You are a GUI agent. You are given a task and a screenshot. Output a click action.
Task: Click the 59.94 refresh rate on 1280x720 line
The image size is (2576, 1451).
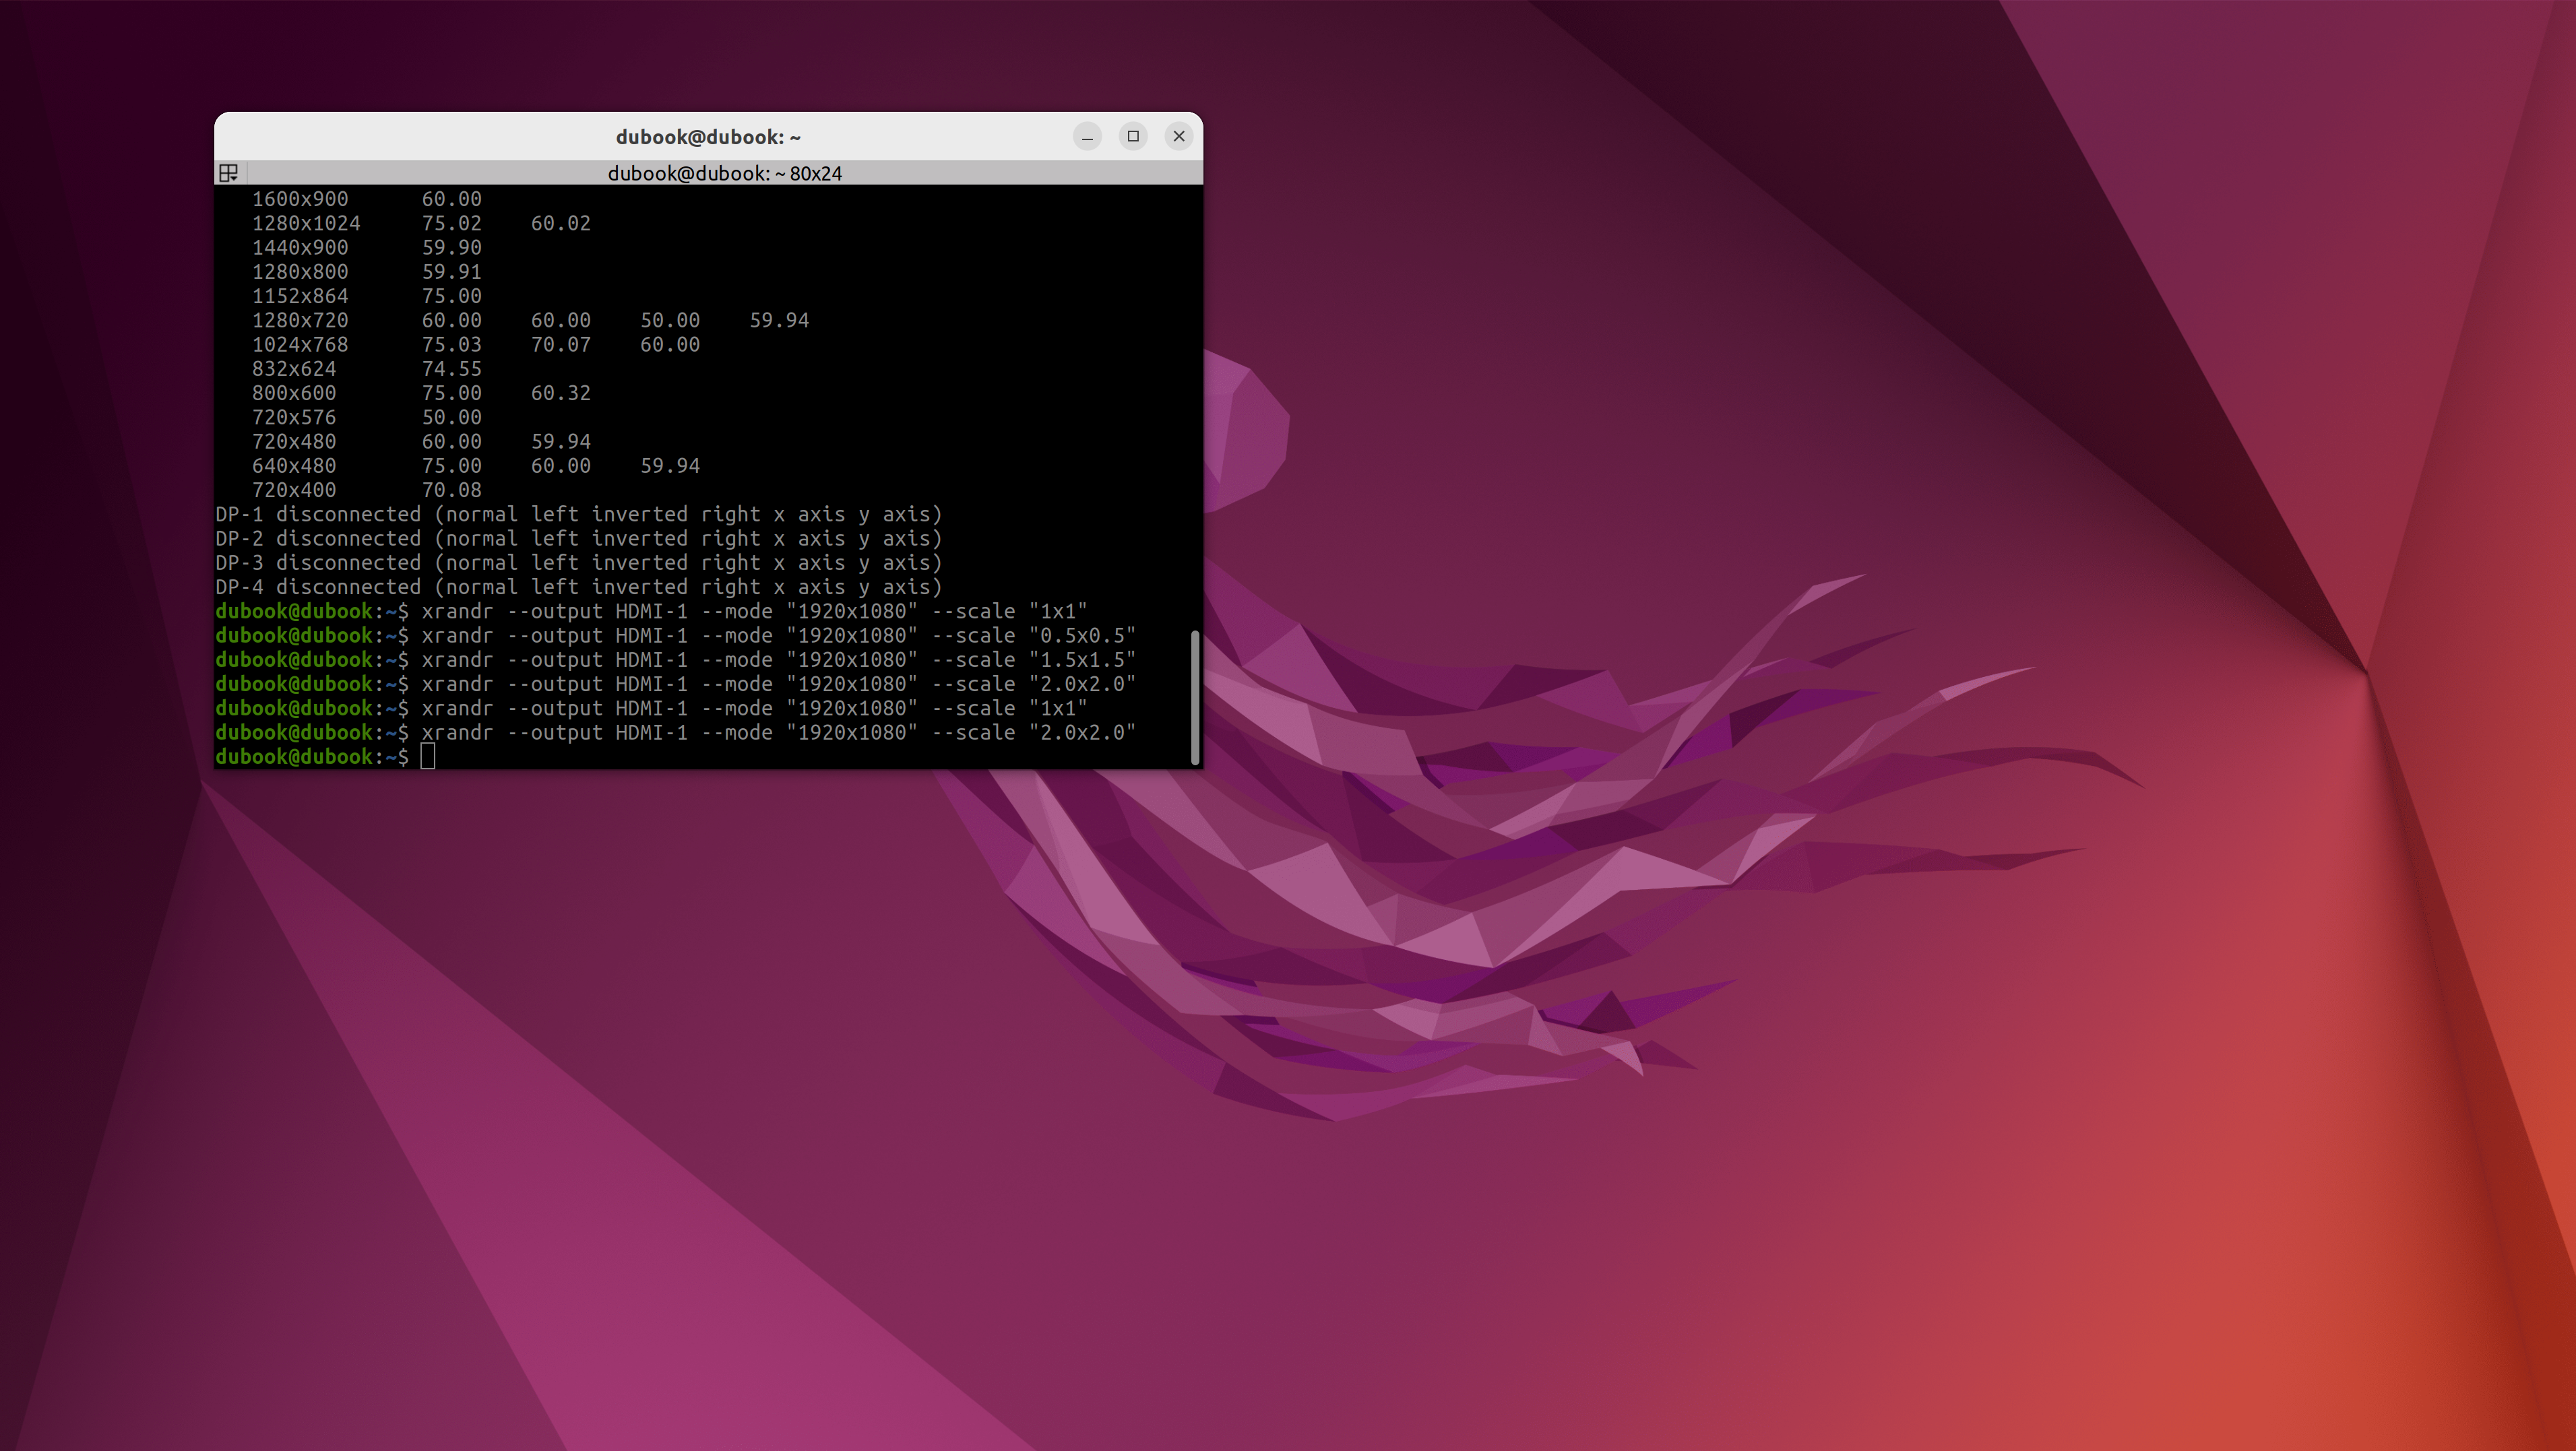pyautogui.click(x=779, y=320)
